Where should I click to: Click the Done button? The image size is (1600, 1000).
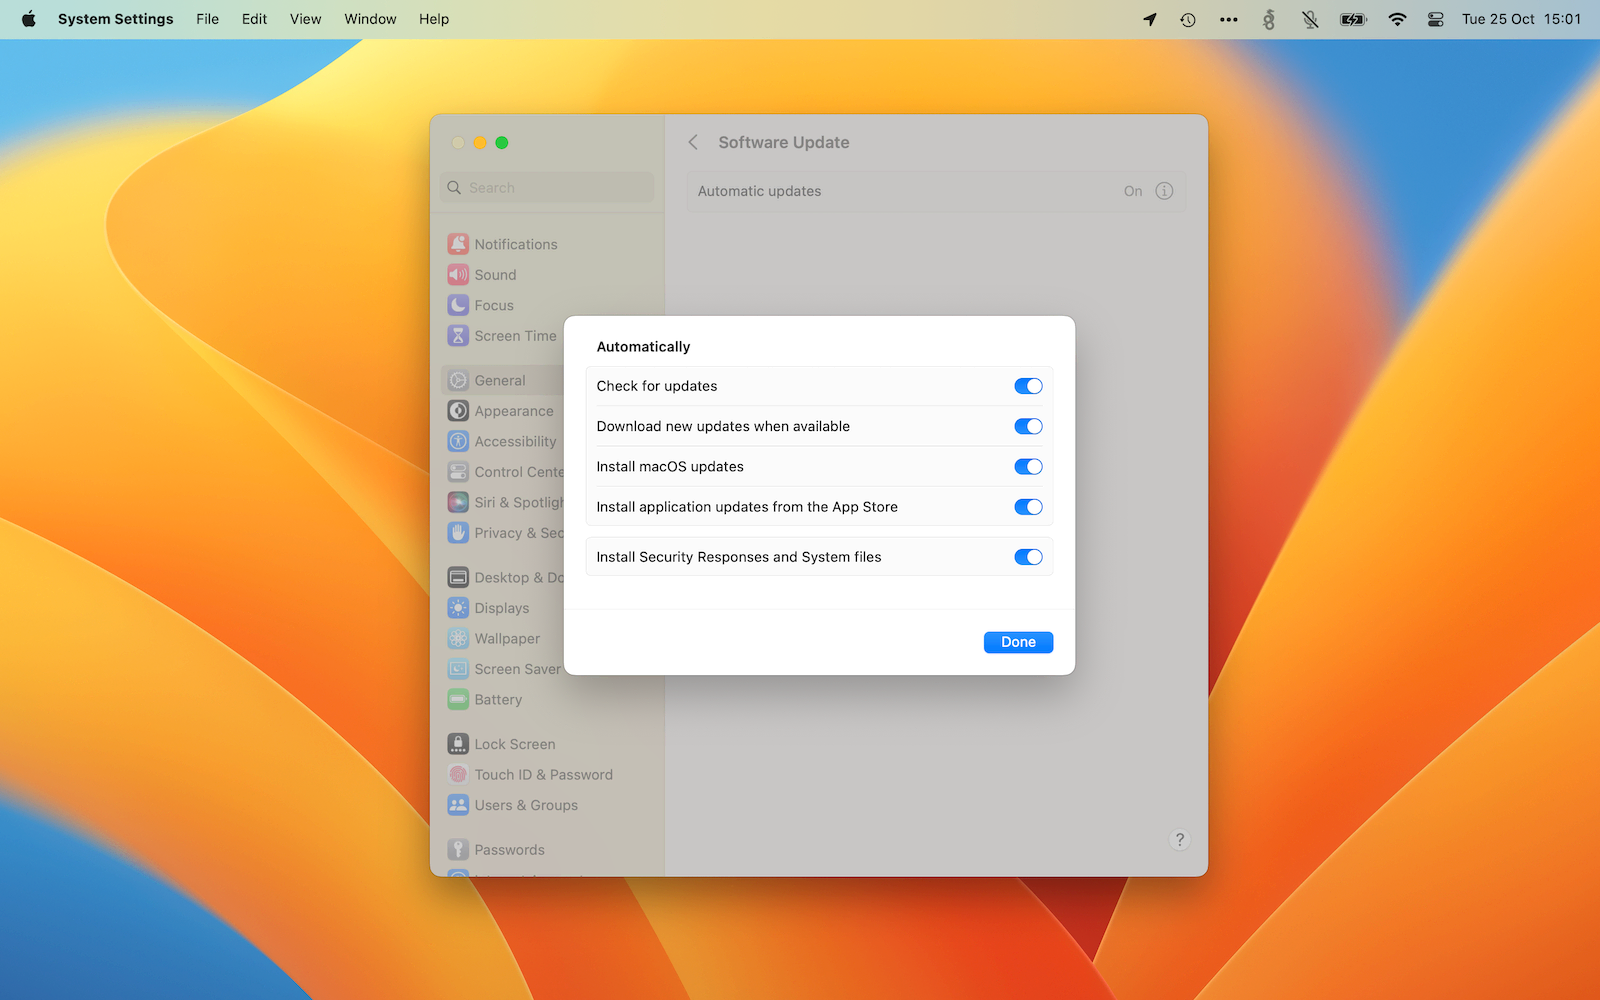point(1018,642)
